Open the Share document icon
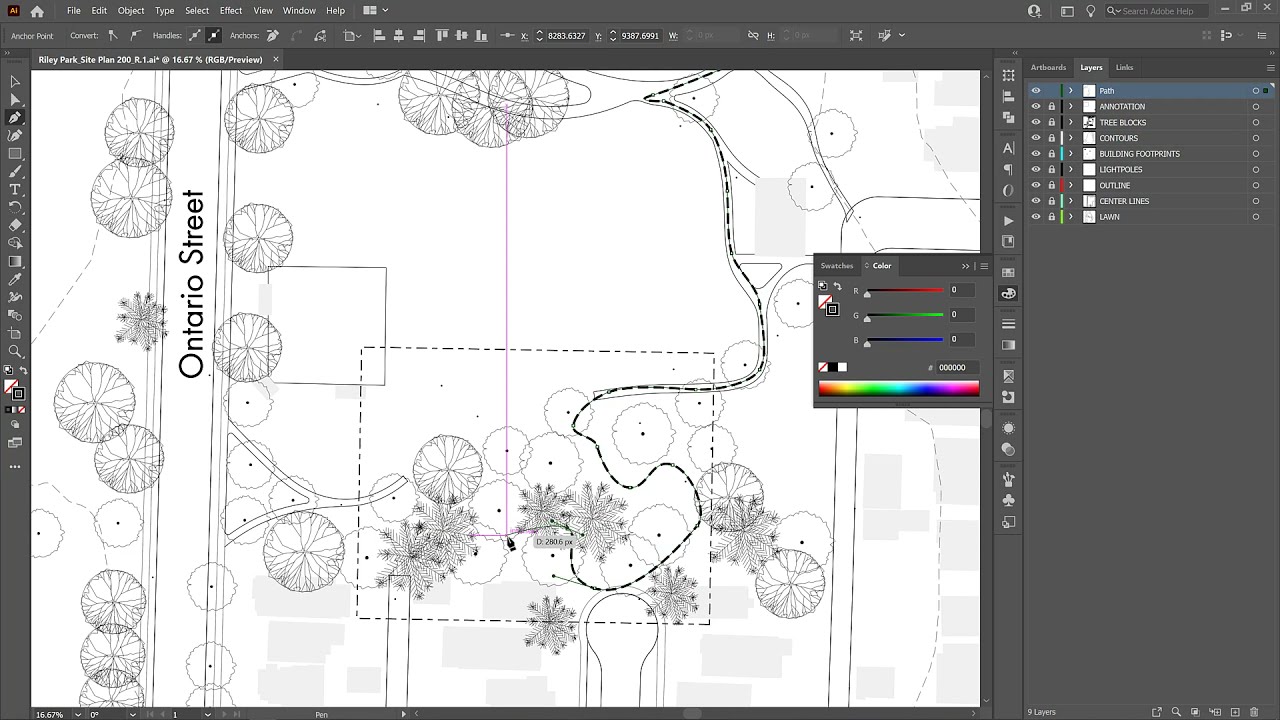 pyautogui.click(x=1034, y=11)
